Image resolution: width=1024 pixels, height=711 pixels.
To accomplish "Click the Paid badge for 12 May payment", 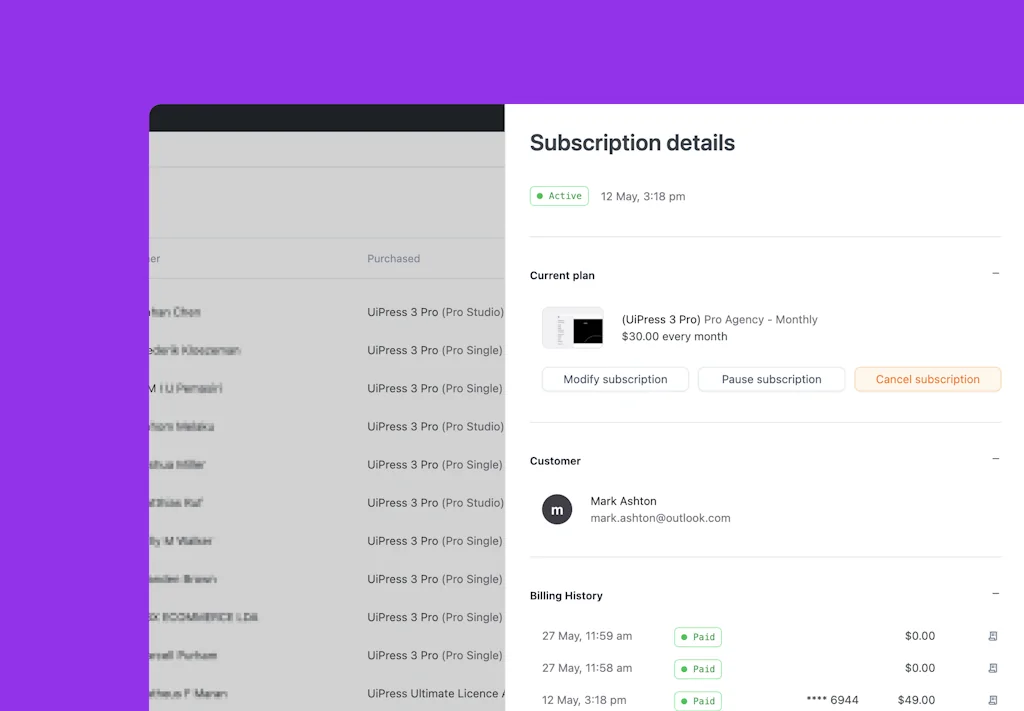I will 698,700.
